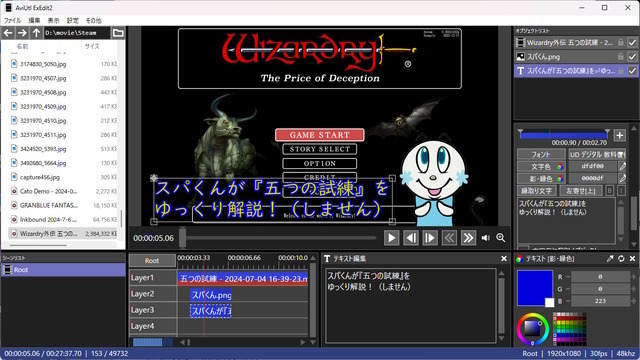Screen dimensions: 640x360
Task: Decrease the B value with minus
Action: pos(568,301)
